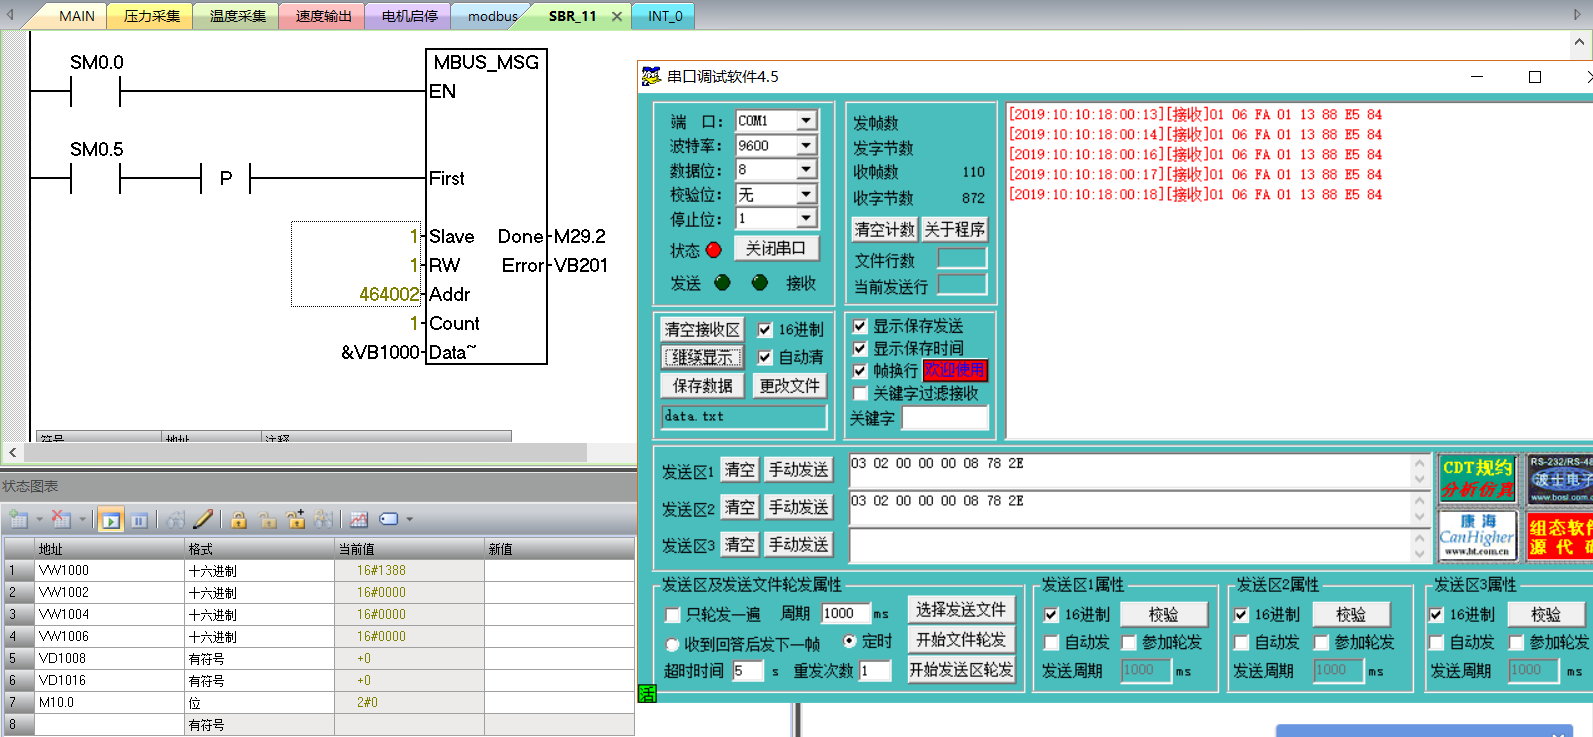Expand the 波特率 9600 dropdown
This screenshot has width=1593, height=737.
coord(806,146)
